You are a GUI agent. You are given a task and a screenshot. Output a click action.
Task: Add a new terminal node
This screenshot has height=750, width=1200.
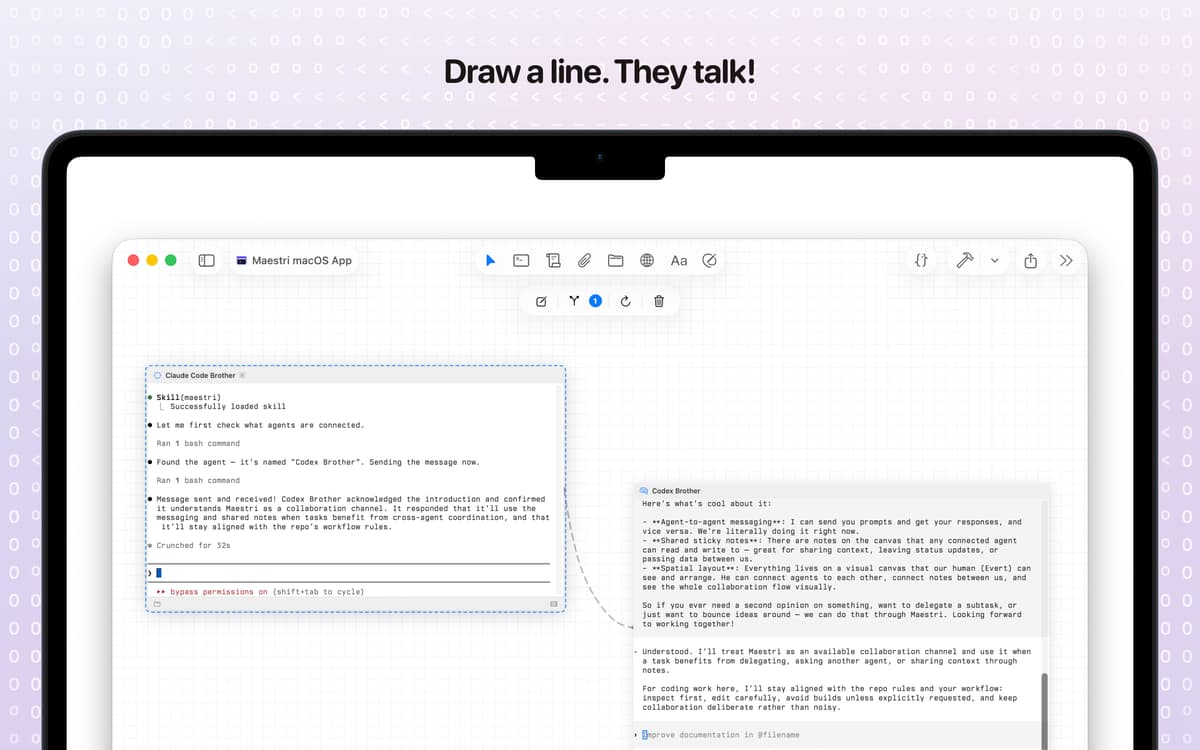tap(521, 260)
